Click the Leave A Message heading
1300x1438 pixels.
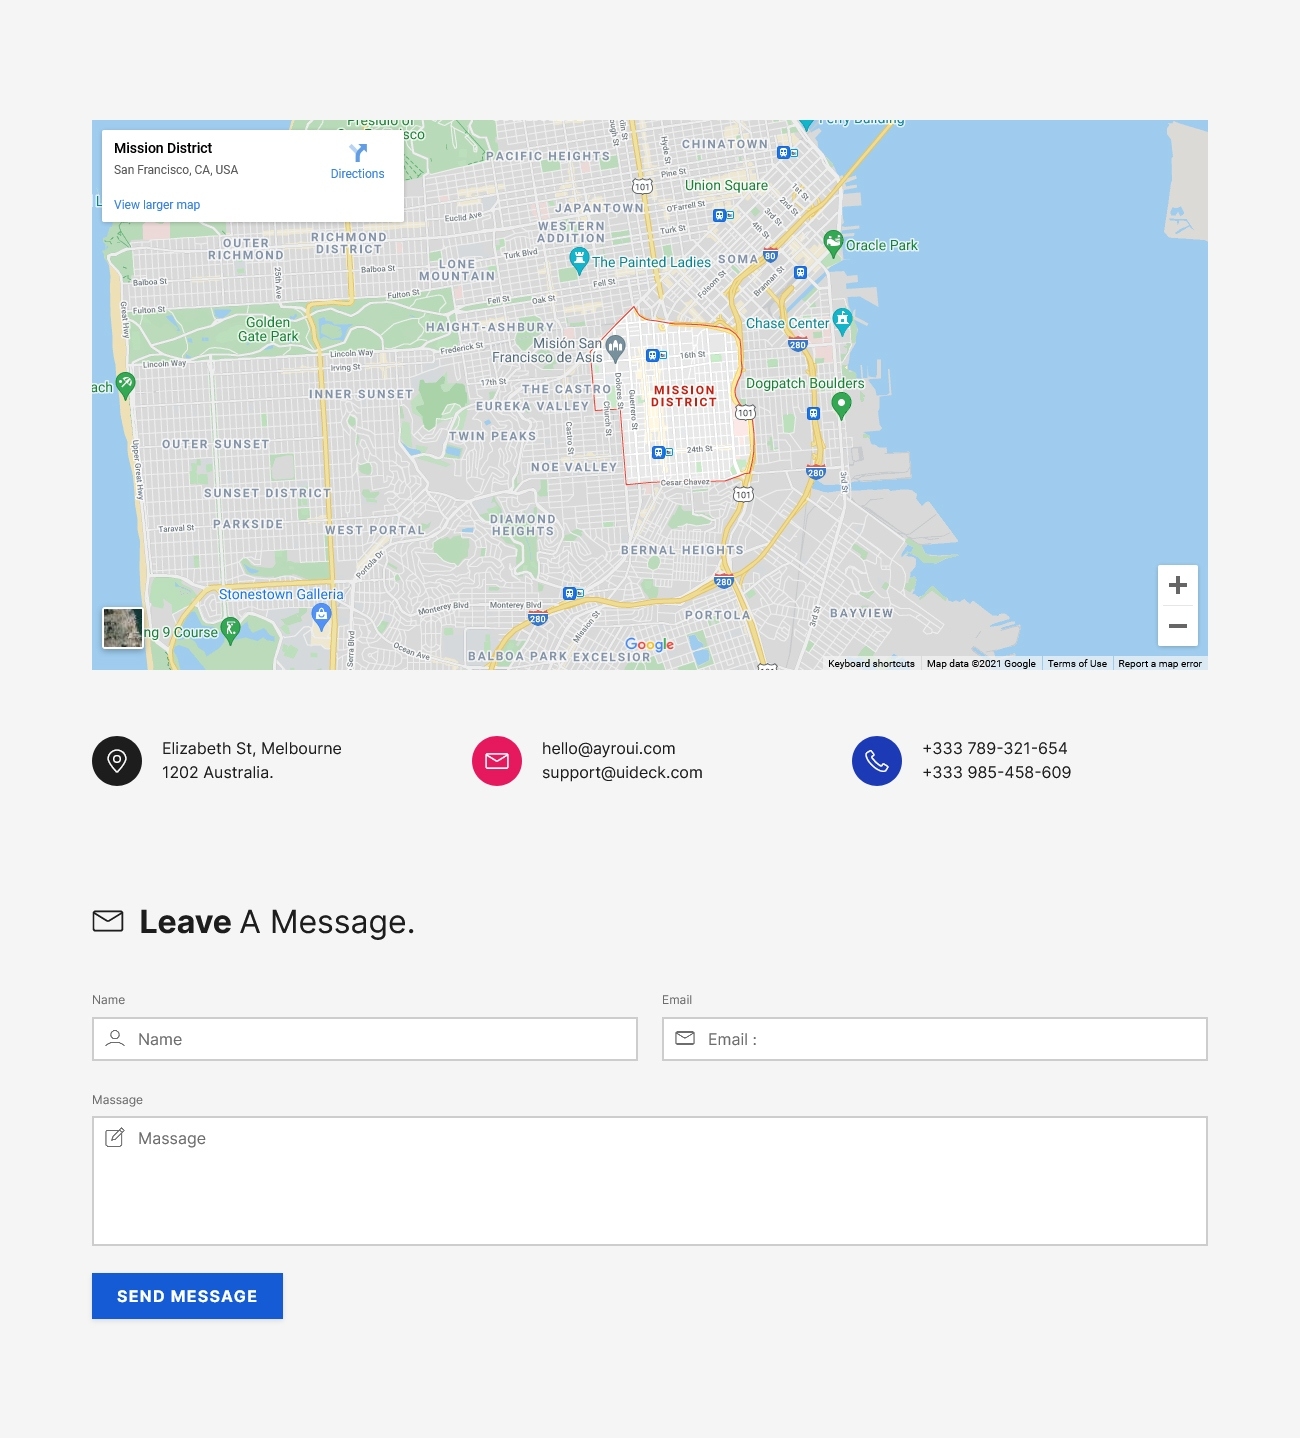coord(277,921)
